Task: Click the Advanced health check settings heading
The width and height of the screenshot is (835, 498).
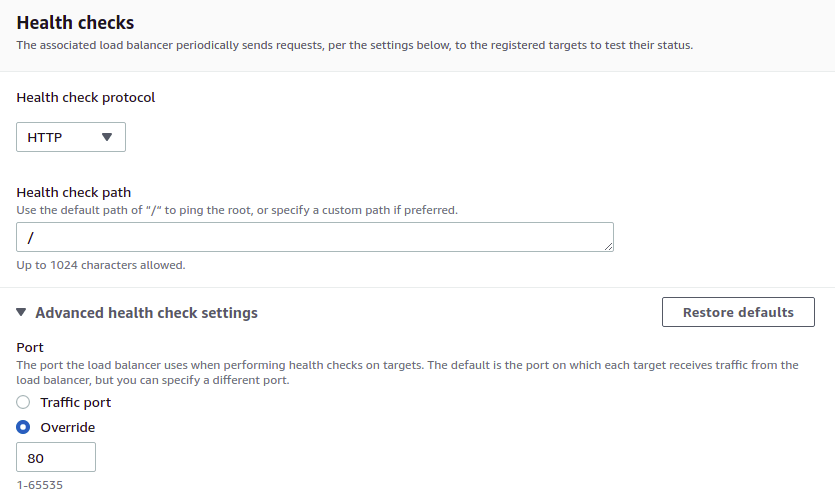Action: click(146, 313)
